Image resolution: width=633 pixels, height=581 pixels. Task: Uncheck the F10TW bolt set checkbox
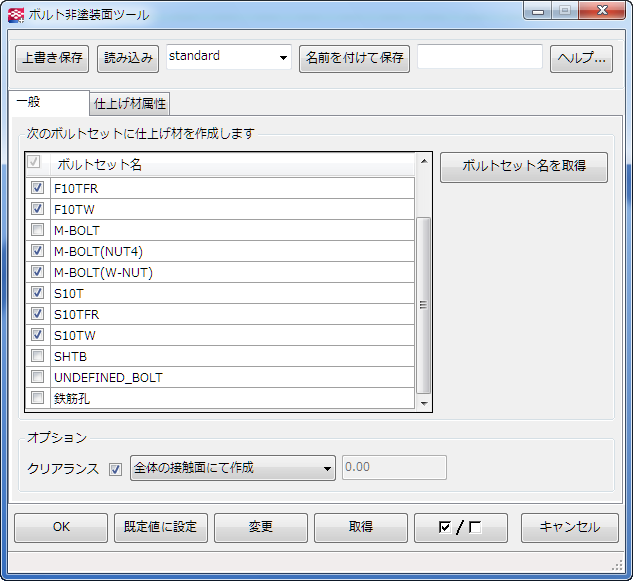pyautogui.click(x=38, y=209)
